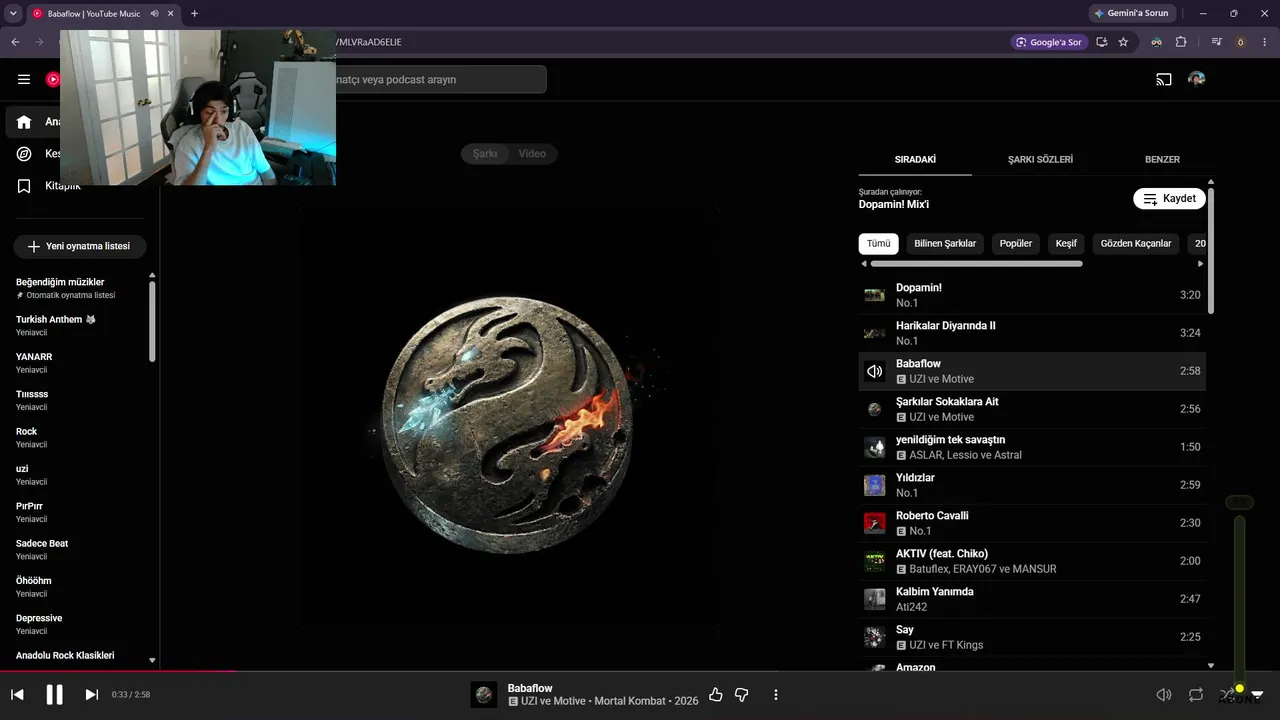Save the queue with Kaydet button
This screenshot has width=1280, height=720.
[1169, 198]
